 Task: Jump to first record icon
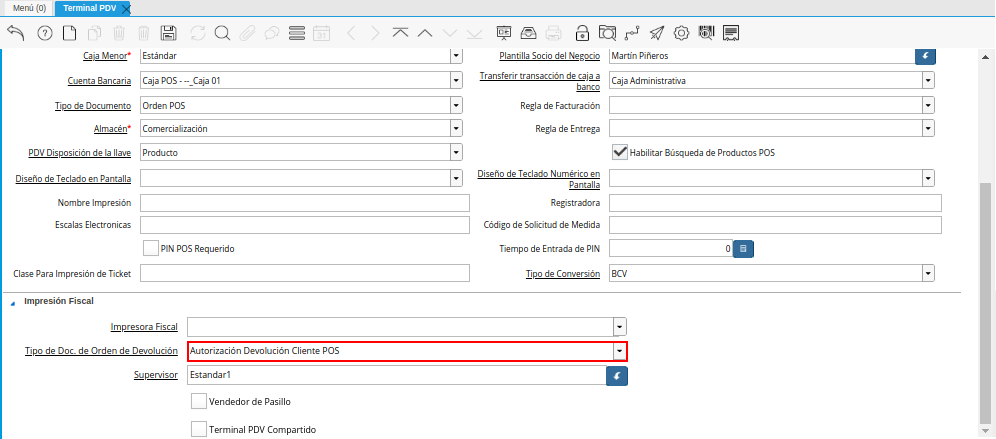pyautogui.click(x=400, y=33)
